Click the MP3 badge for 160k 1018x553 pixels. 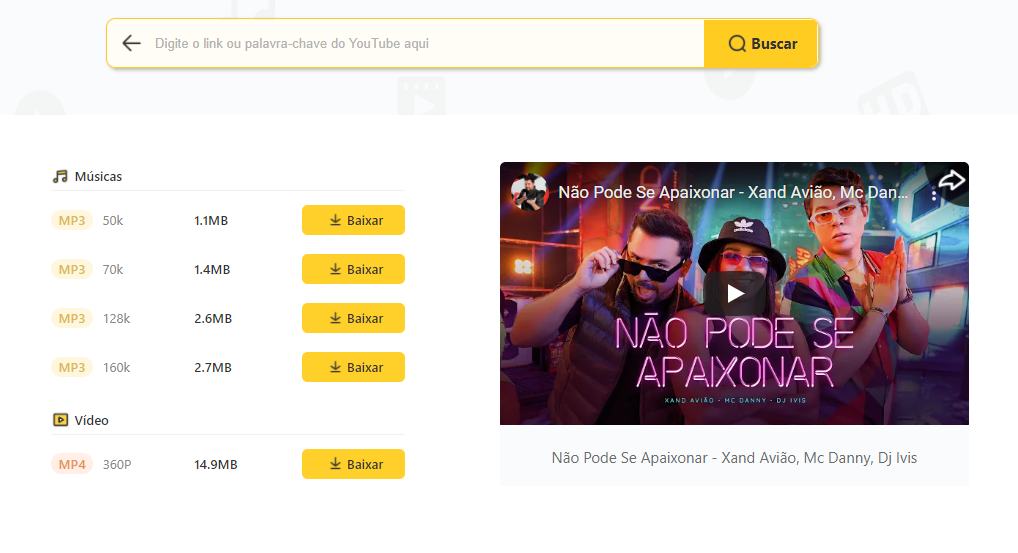point(72,367)
